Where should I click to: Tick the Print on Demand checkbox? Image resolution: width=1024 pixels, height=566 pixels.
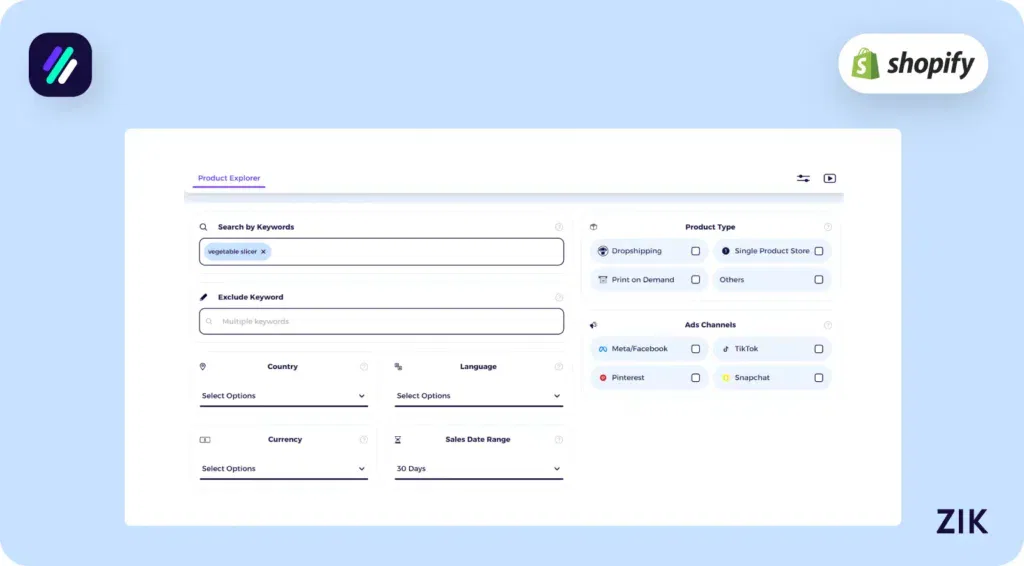click(696, 280)
